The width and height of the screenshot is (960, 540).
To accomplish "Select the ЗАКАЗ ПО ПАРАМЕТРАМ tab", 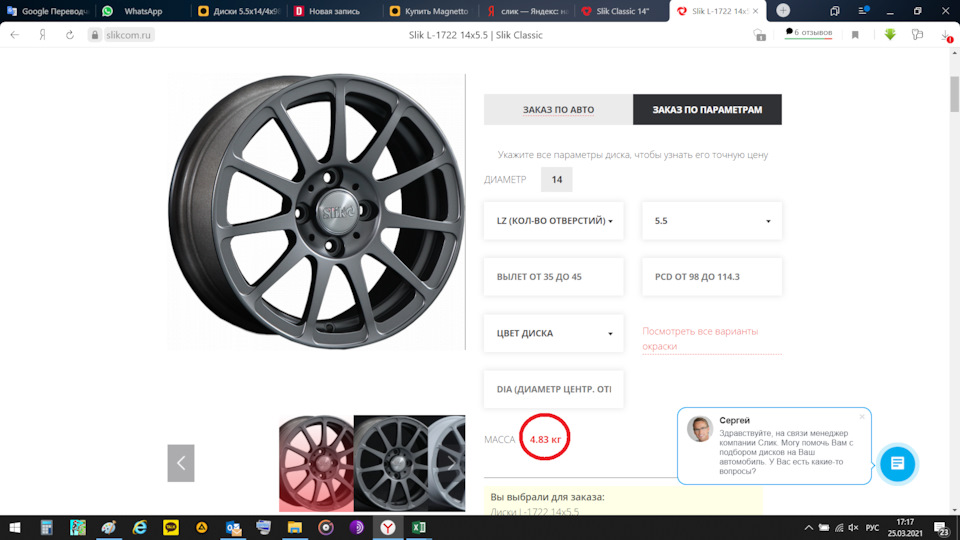I will 707,110.
